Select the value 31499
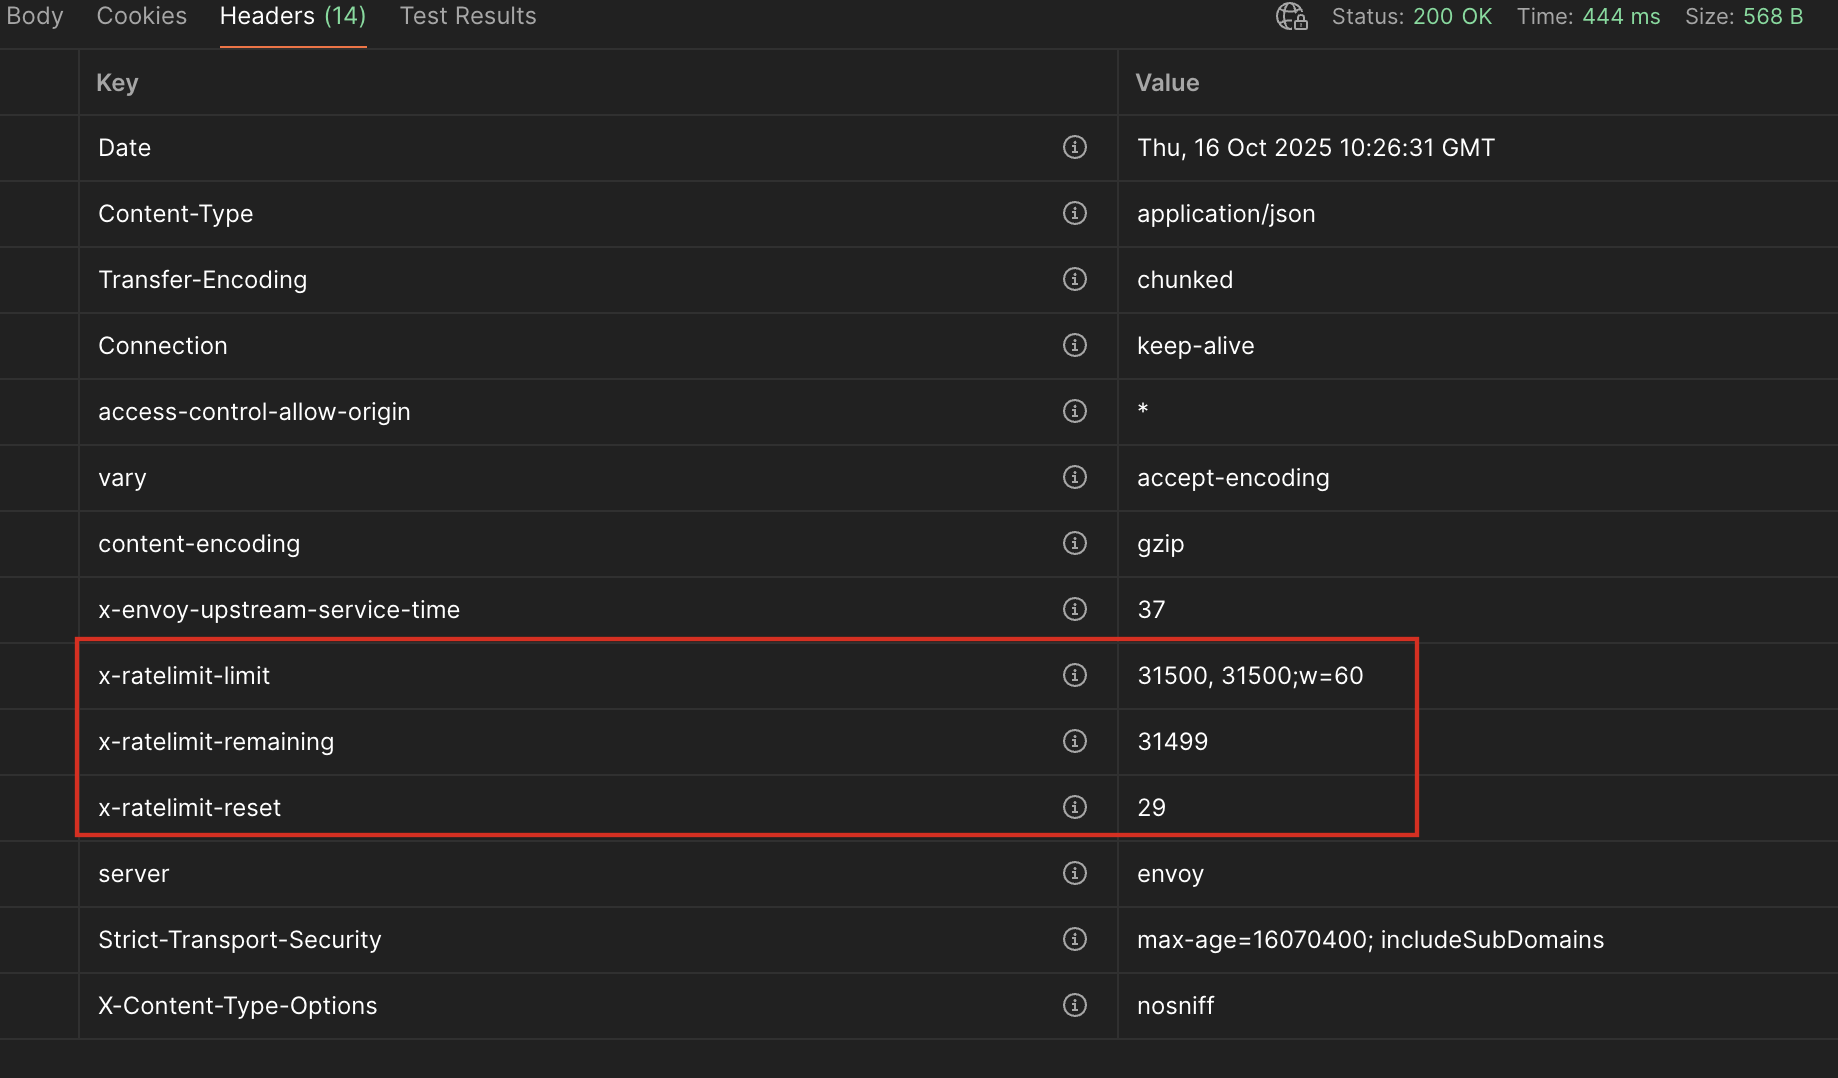Viewport: 1838px width, 1078px height. 1173,742
